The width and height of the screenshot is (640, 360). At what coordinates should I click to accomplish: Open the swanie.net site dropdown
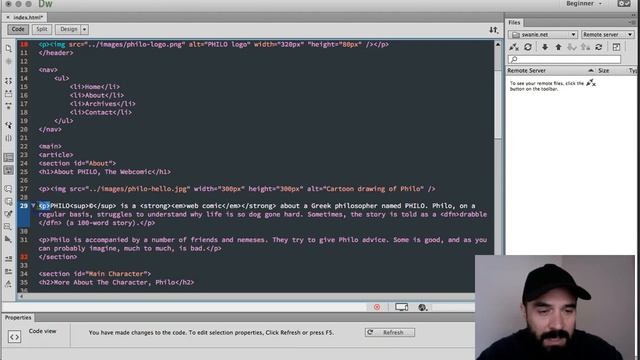(x=543, y=35)
